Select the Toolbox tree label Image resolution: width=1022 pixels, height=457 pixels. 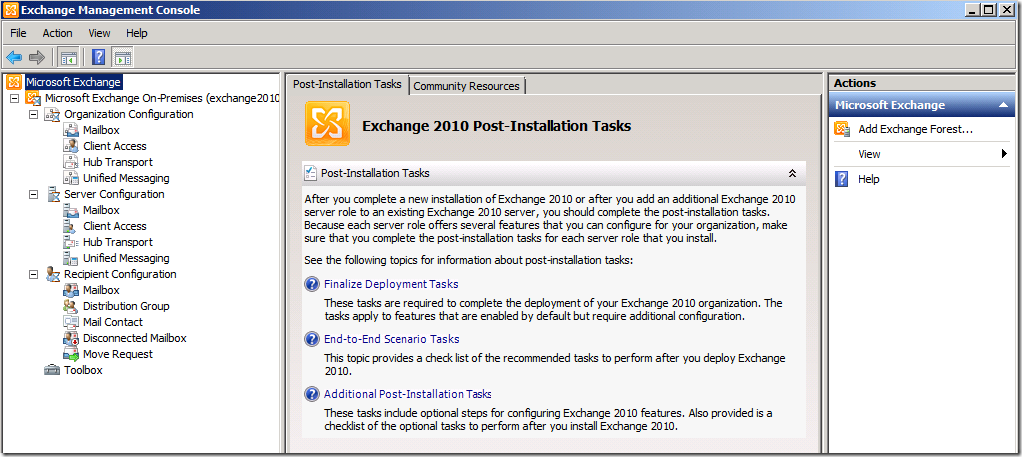83,370
